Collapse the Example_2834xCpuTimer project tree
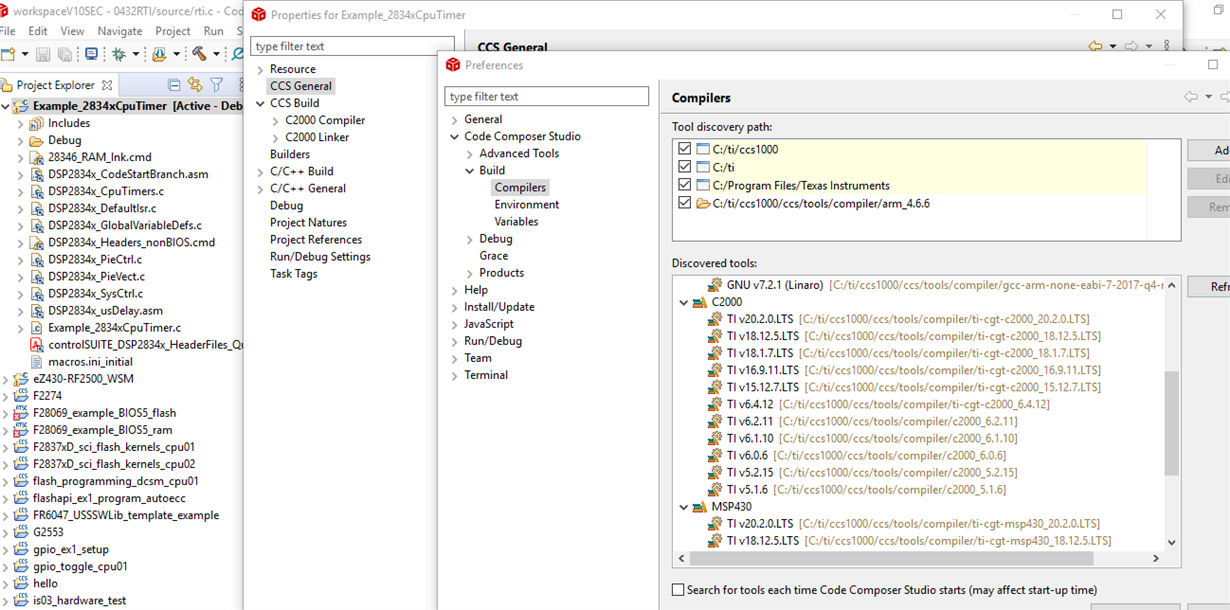1230x610 pixels. (7, 106)
